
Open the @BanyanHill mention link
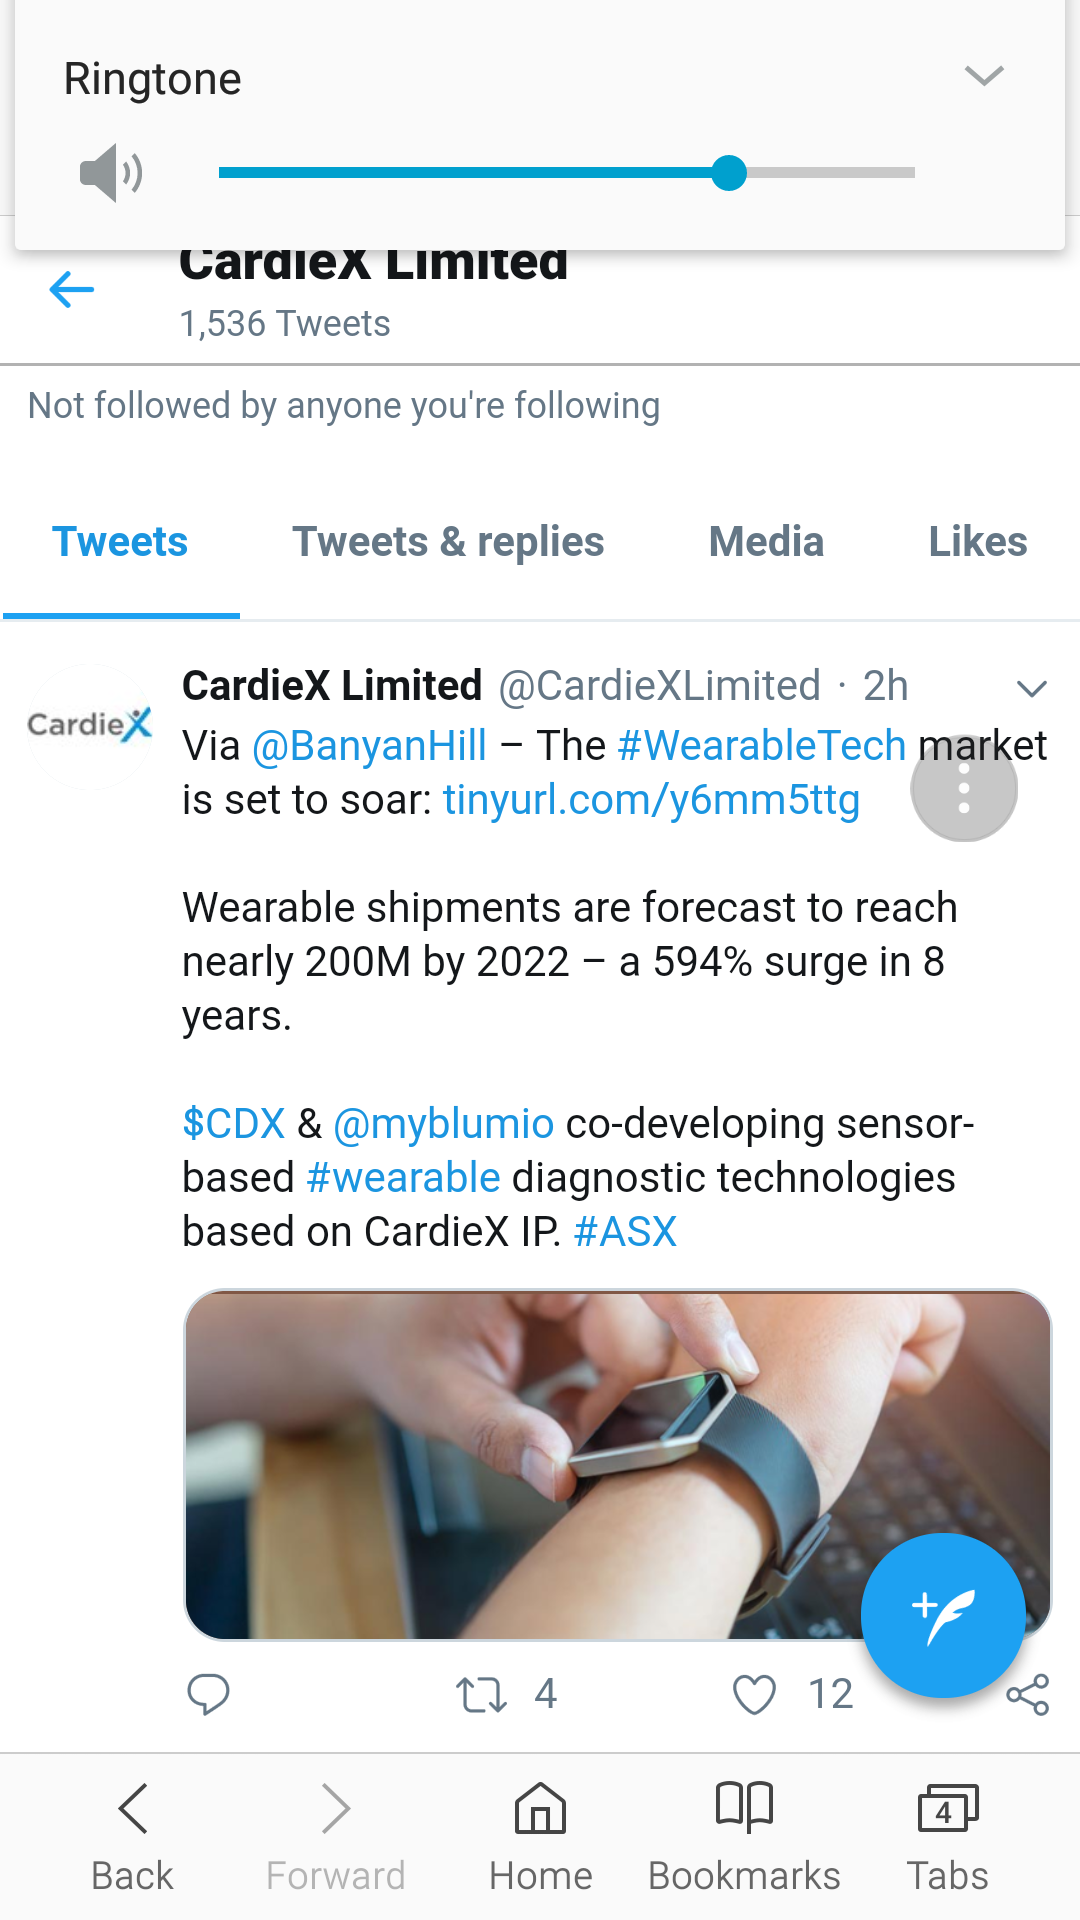point(369,746)
